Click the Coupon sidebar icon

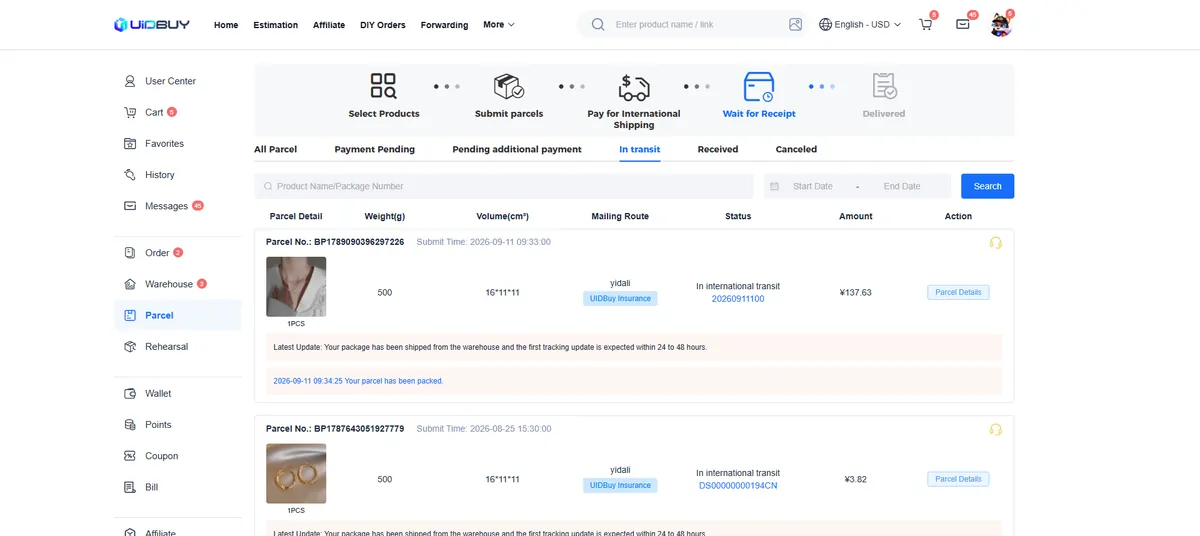130,456
